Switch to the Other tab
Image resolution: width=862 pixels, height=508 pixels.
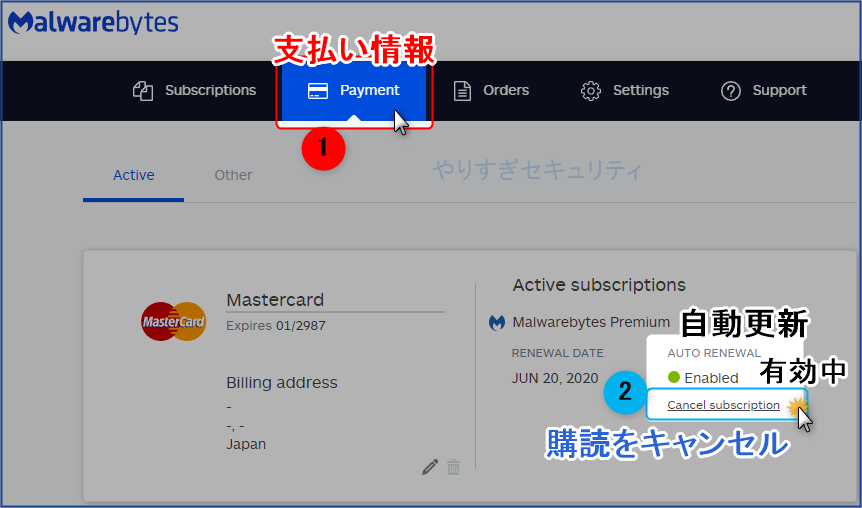(233, 175)
